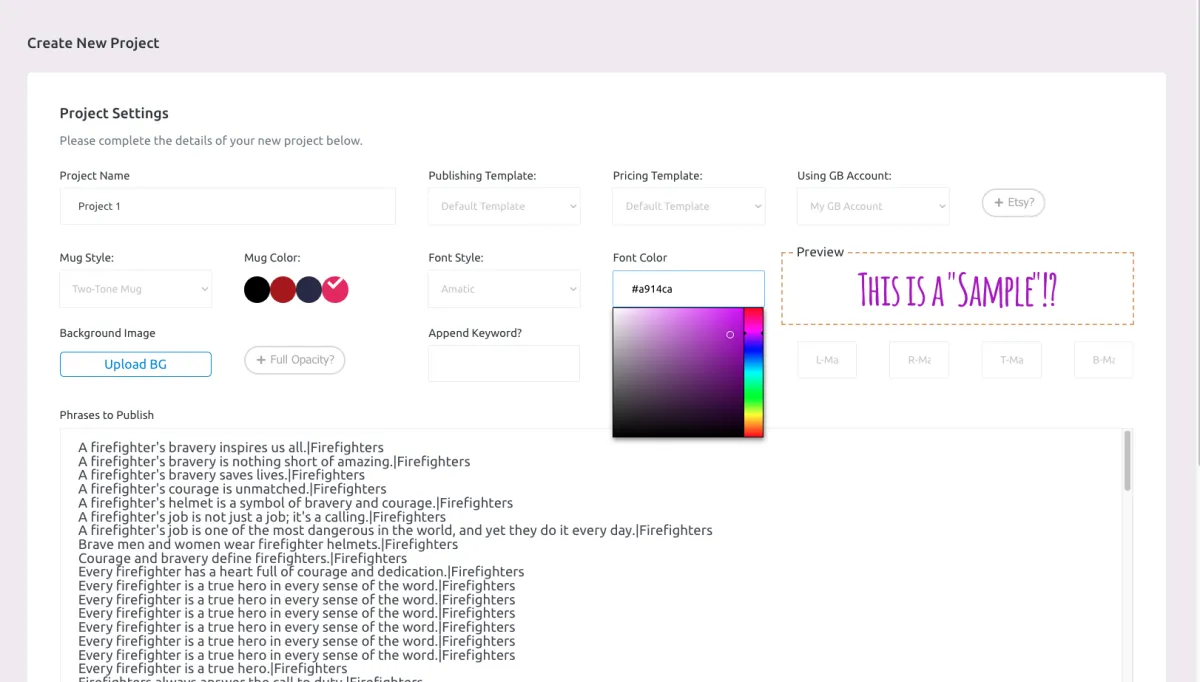Toggle the Full Opacity? option
The height and width of the screenshot is (682, 1200).
click(x=295, y=360)
